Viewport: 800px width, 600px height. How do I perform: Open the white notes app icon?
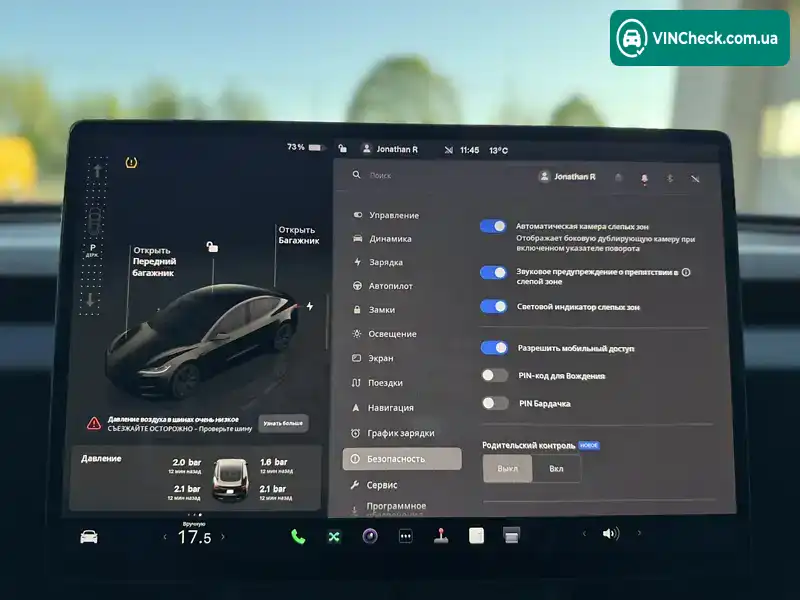coord(476,535)
